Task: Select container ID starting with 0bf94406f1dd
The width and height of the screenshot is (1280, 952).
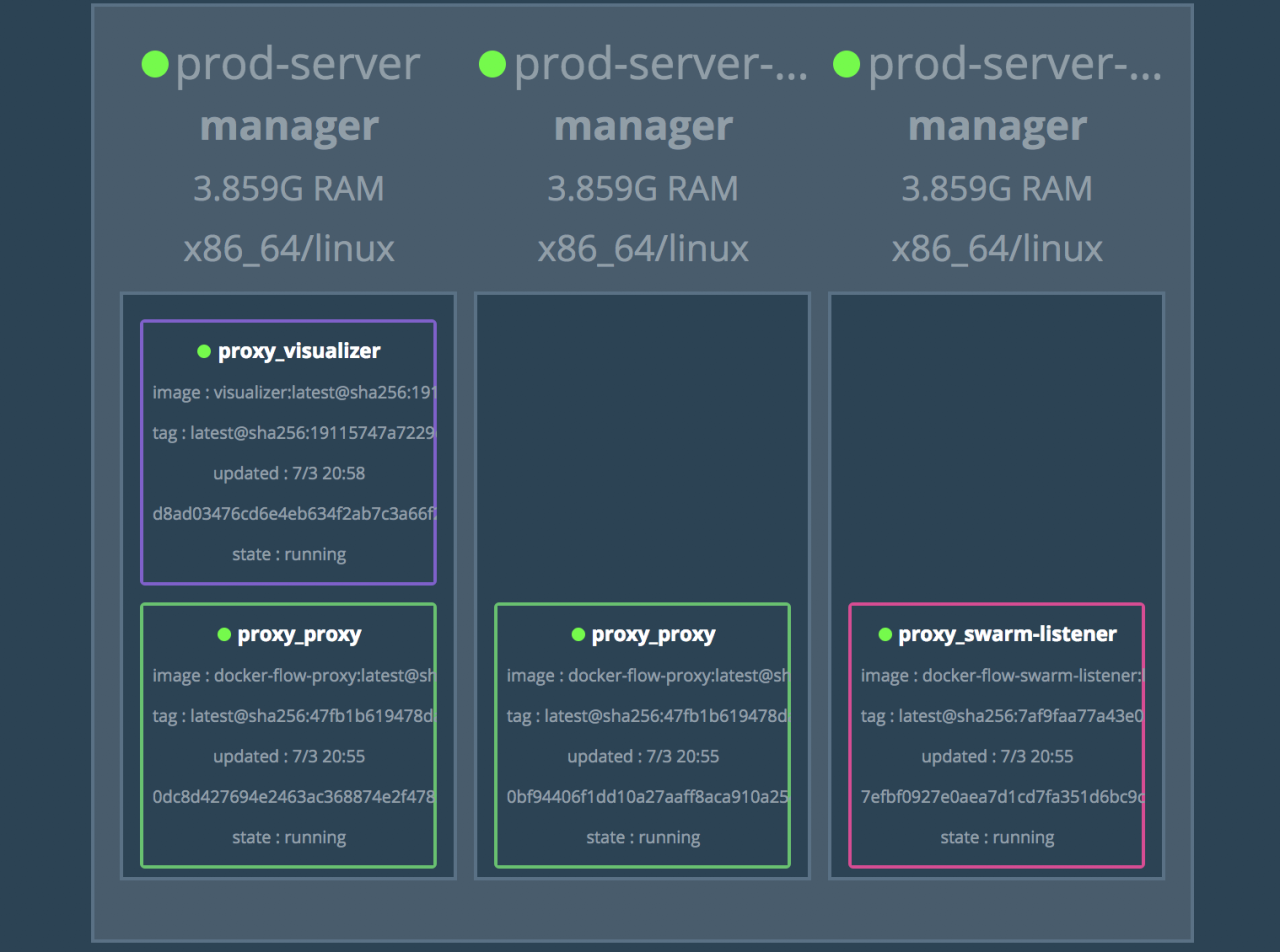Action: (648, 797)
